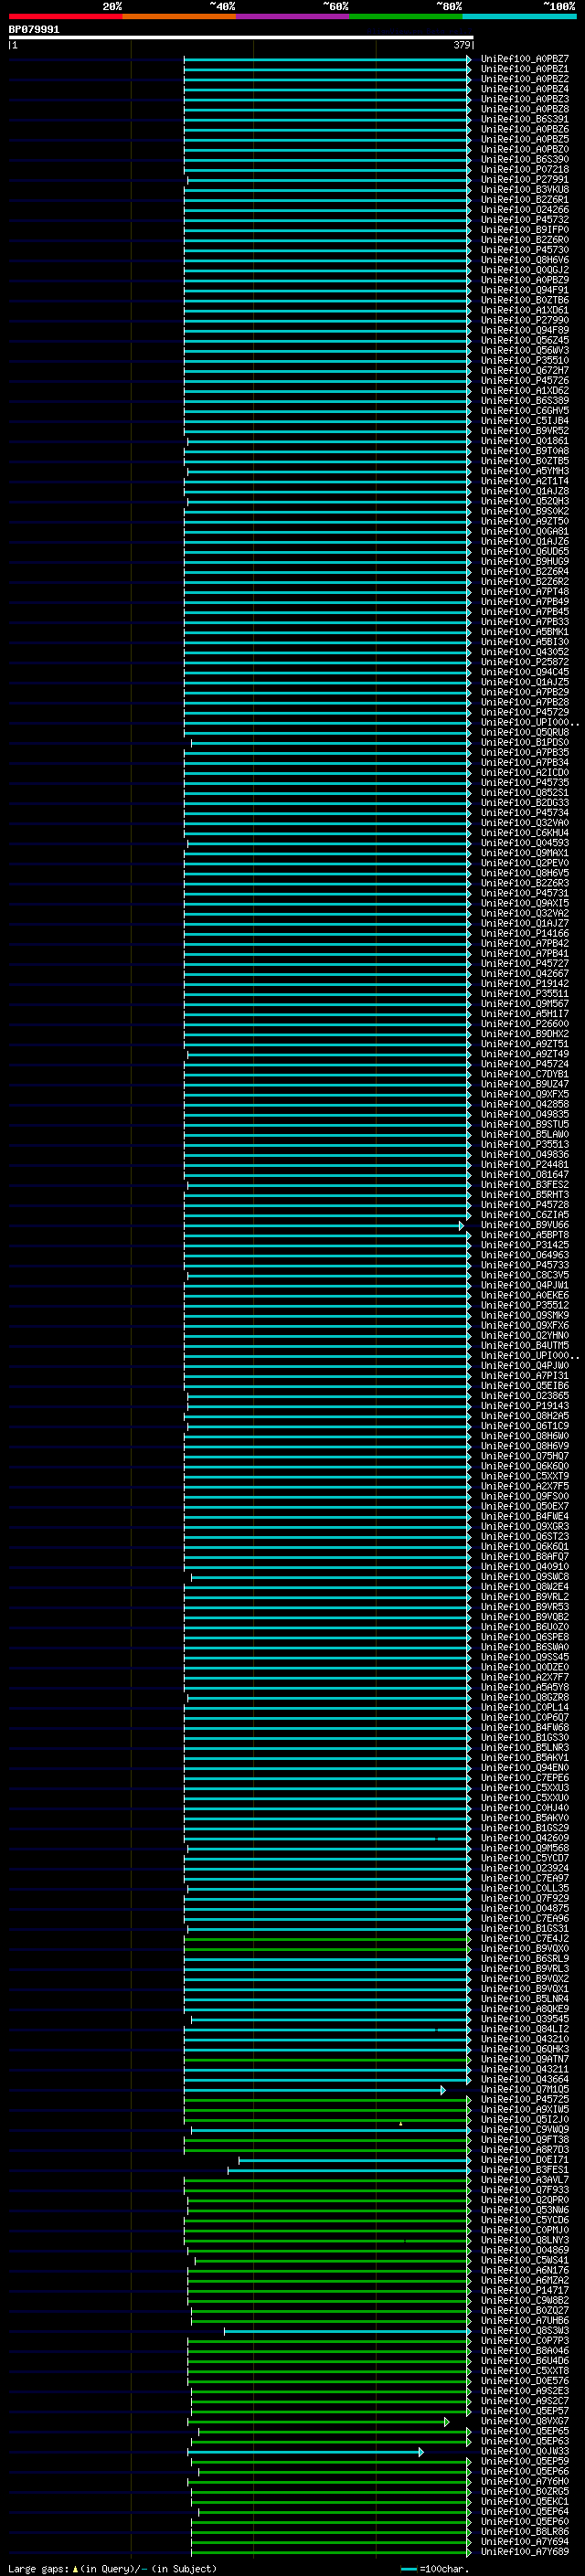
Task: Click the arrow tip of the UniRef100_Q0JW33 bar
Action: pos(421,2452)
